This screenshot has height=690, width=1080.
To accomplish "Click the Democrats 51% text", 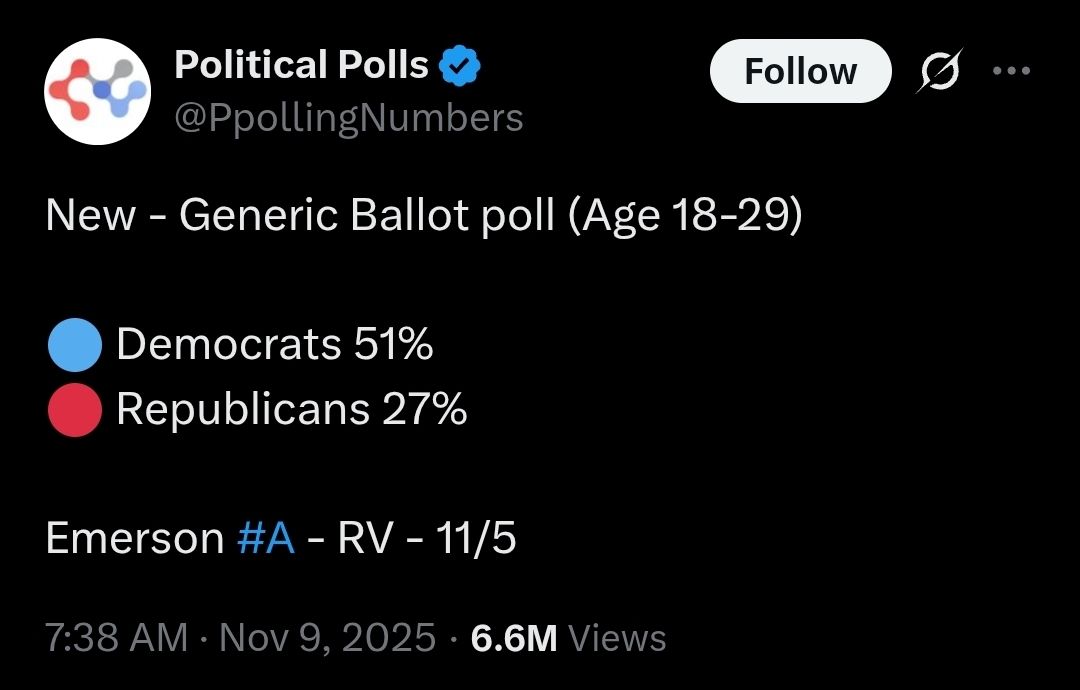I will (x=275, y=345).
